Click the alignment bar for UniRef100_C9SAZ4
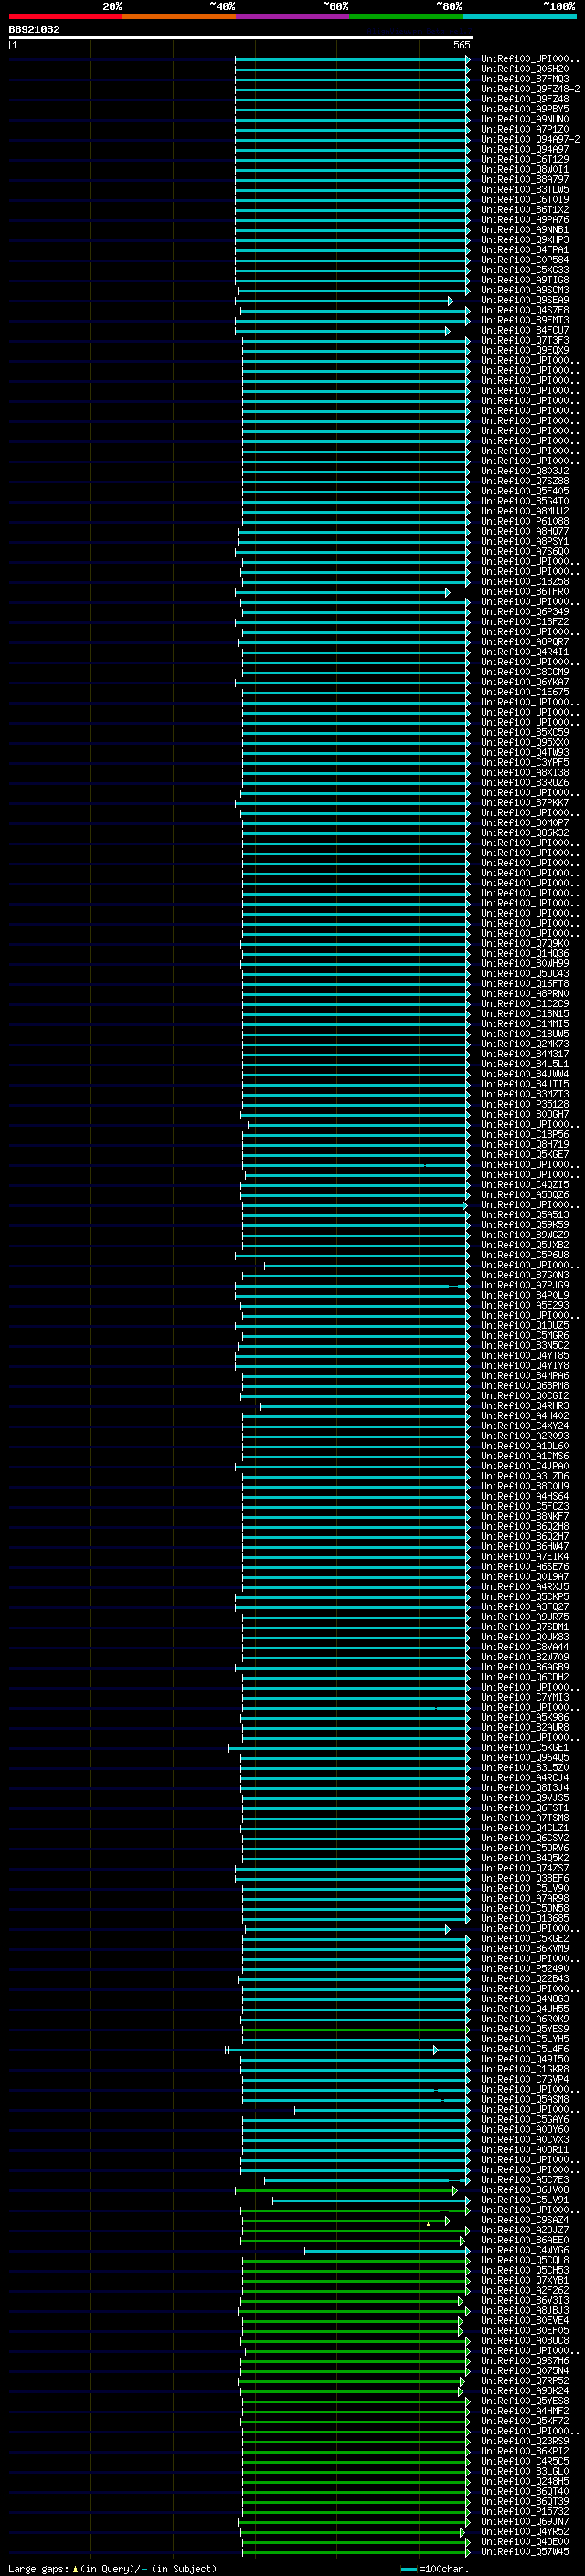The image size is (585, 2576). (346, 2220)
